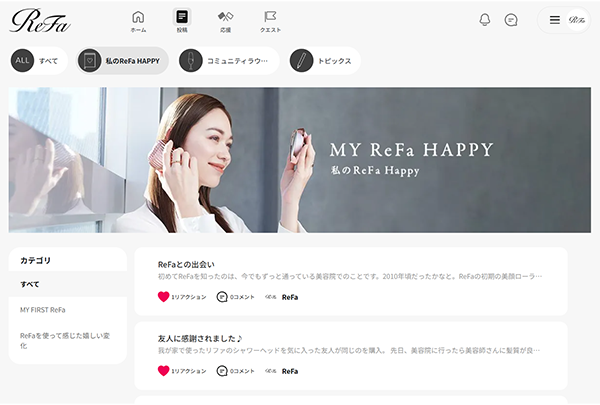Open the post titled ReFaとの出会い
This screenshot has width=600, height=405.
click(x=186, y=265)
